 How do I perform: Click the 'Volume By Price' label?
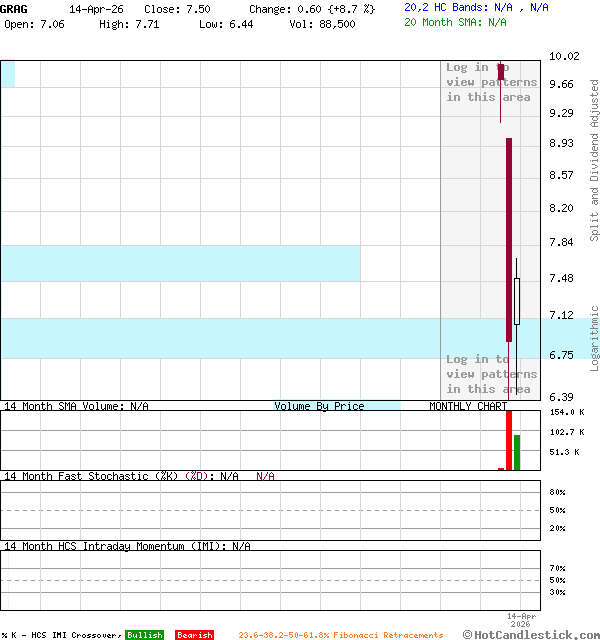click(319, 406)
